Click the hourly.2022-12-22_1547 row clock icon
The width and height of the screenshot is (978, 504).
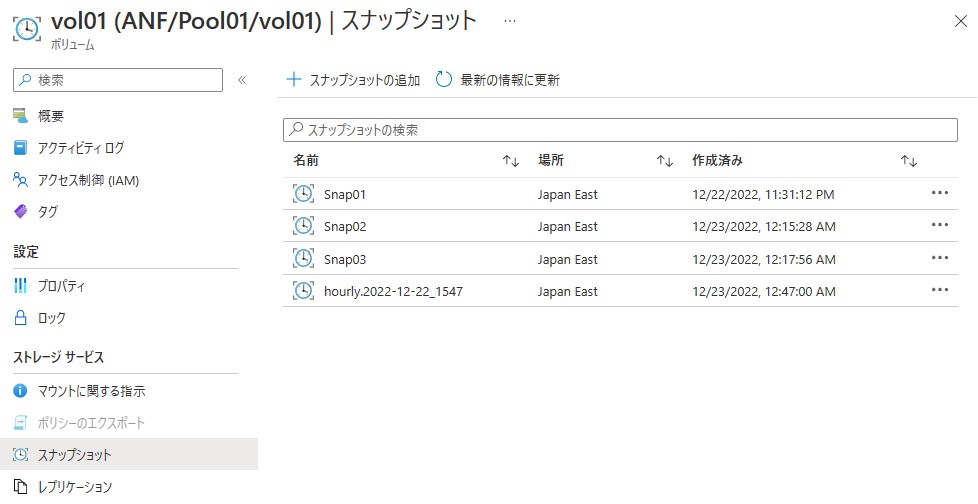tap(304, 291)
